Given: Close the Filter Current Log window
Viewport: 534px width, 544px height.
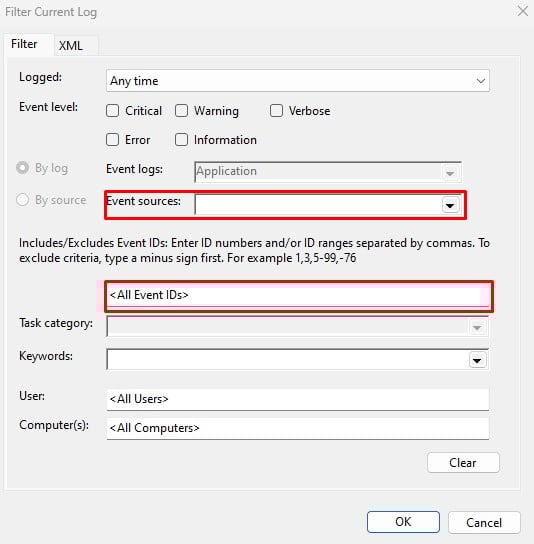Looking at the screenshot, I should point(523,11).
